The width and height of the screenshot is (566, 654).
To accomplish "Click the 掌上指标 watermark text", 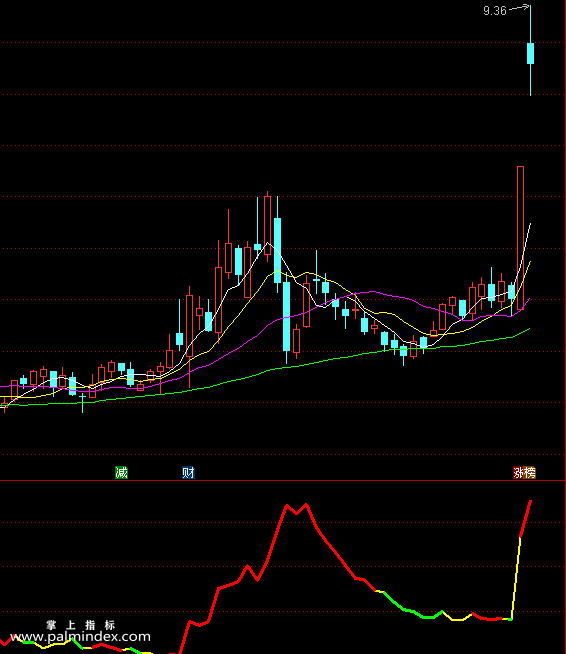I will pos(80,625).
